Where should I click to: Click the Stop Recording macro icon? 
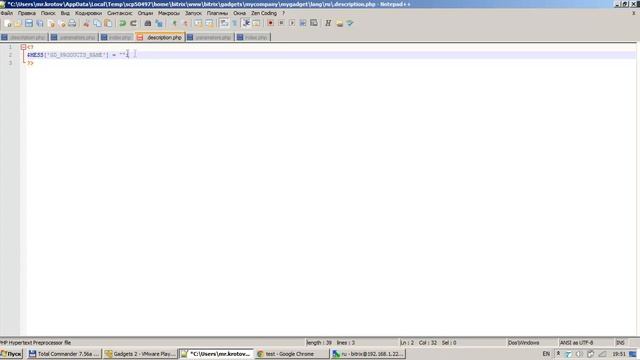[281, 24]
